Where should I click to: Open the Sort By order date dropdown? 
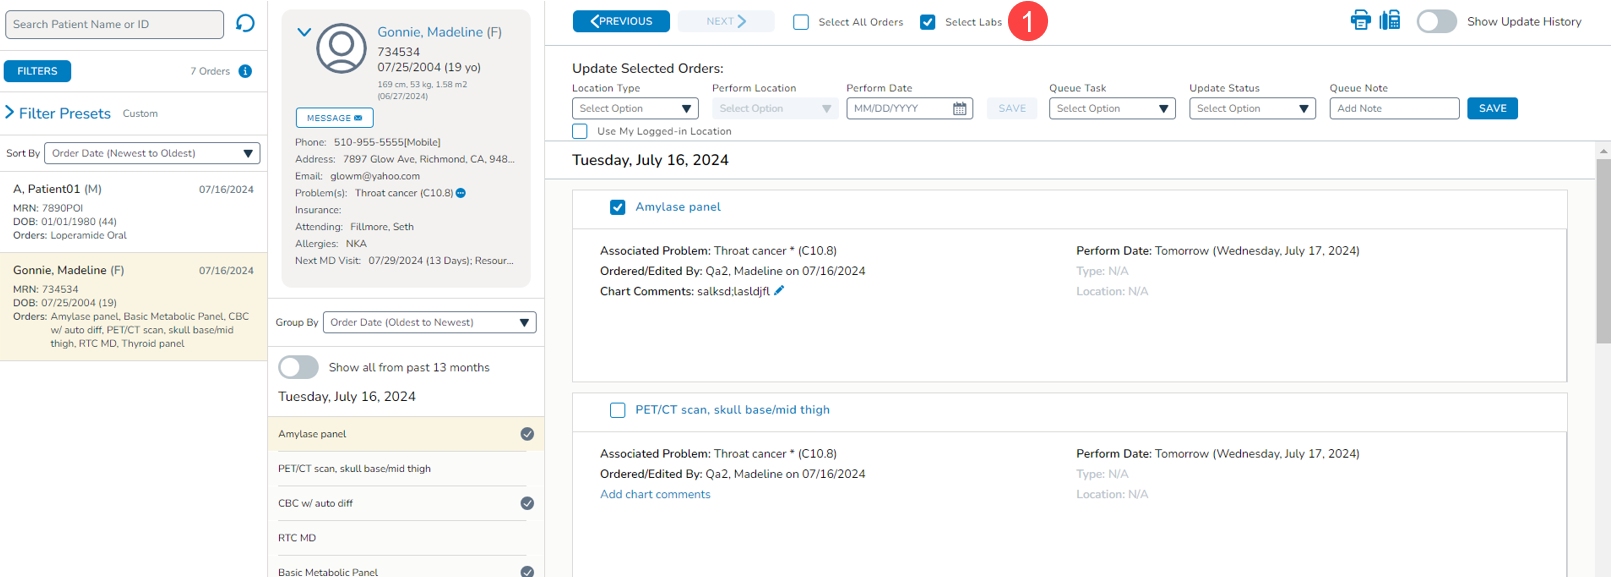coord(152,153)
